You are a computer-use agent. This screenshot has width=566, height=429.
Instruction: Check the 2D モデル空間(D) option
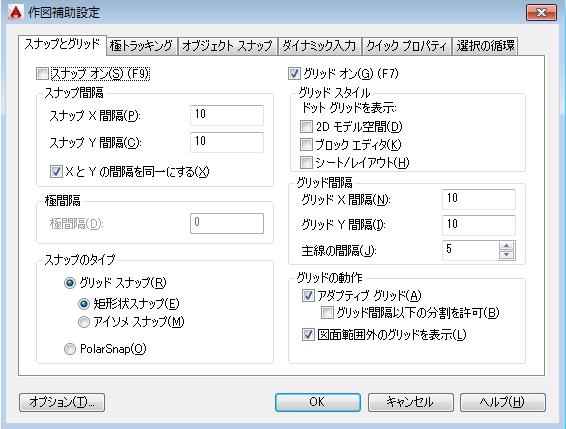[x=306, y=126]
